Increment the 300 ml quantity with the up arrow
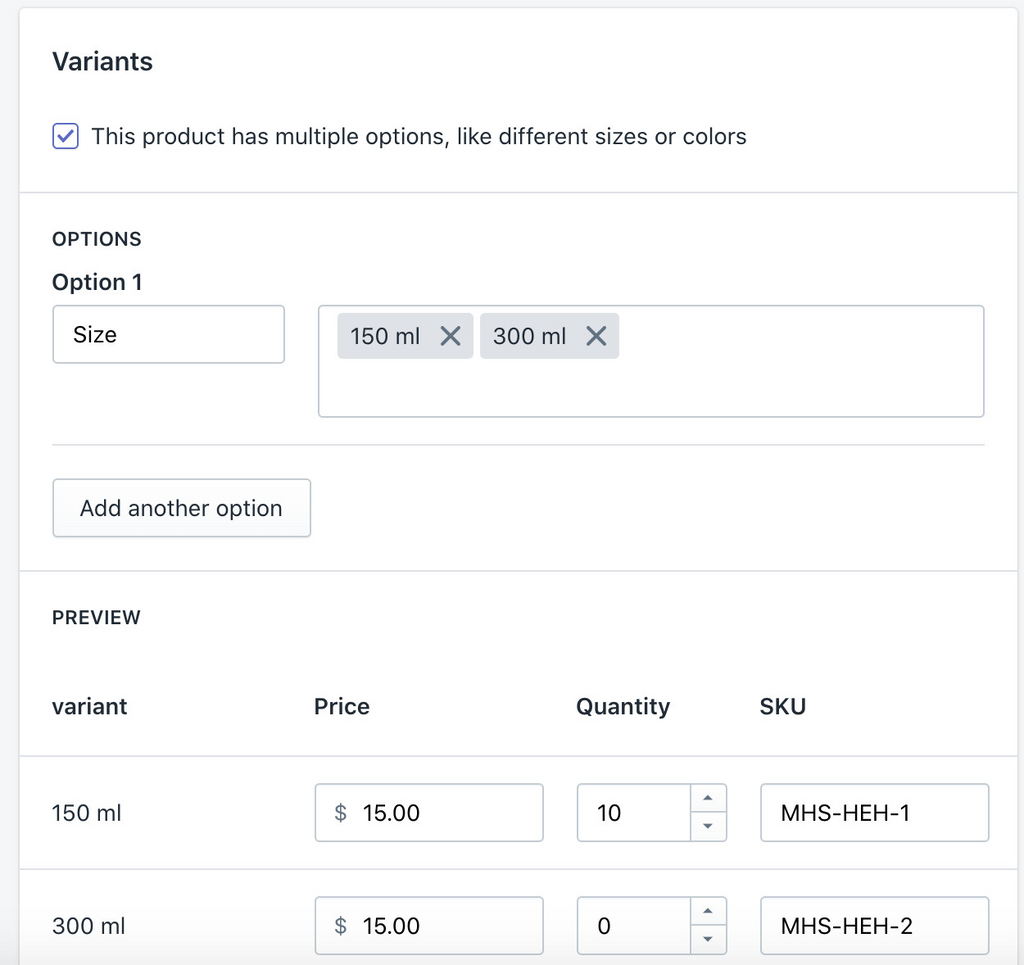Image resolution: width=1024 pixels, height=965 pixels. click(x=709, y=910)
